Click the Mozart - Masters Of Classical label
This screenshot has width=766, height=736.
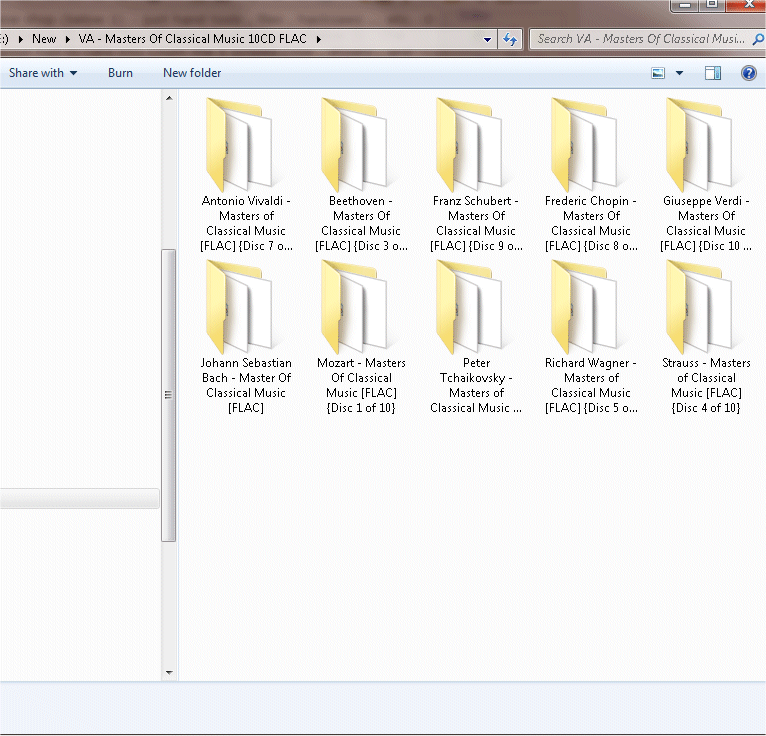point(361,385)
